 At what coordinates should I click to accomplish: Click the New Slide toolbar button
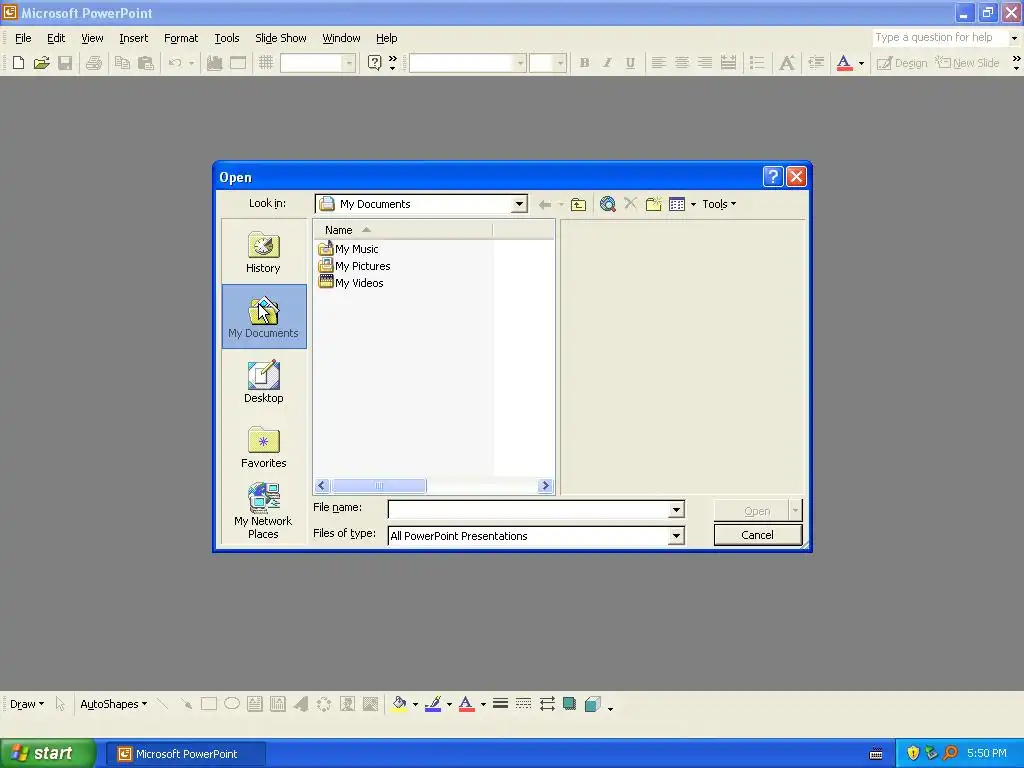click(967, 63)
